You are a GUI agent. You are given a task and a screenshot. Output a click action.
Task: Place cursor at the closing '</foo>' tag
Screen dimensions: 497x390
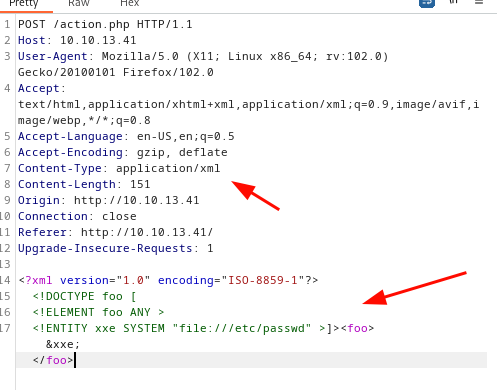coord(53,360)
